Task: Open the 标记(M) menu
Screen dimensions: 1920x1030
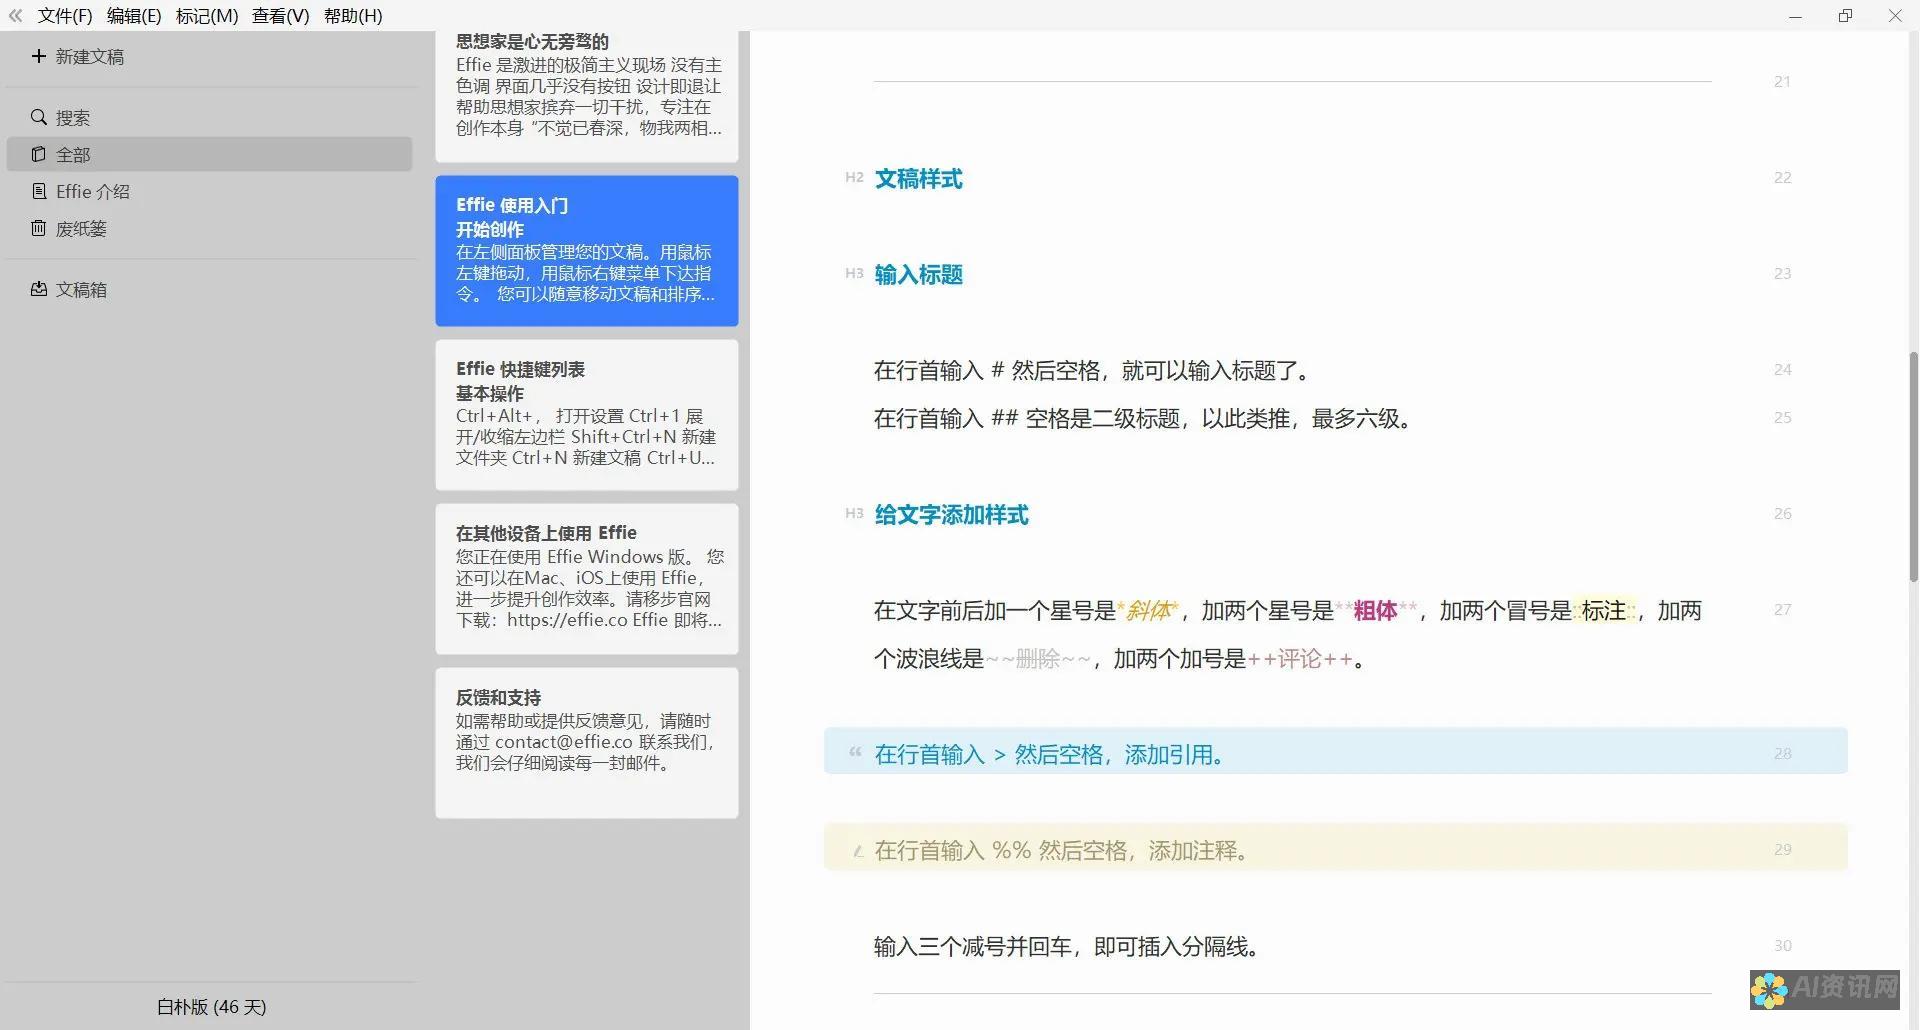Action: (x=207, y=16)
